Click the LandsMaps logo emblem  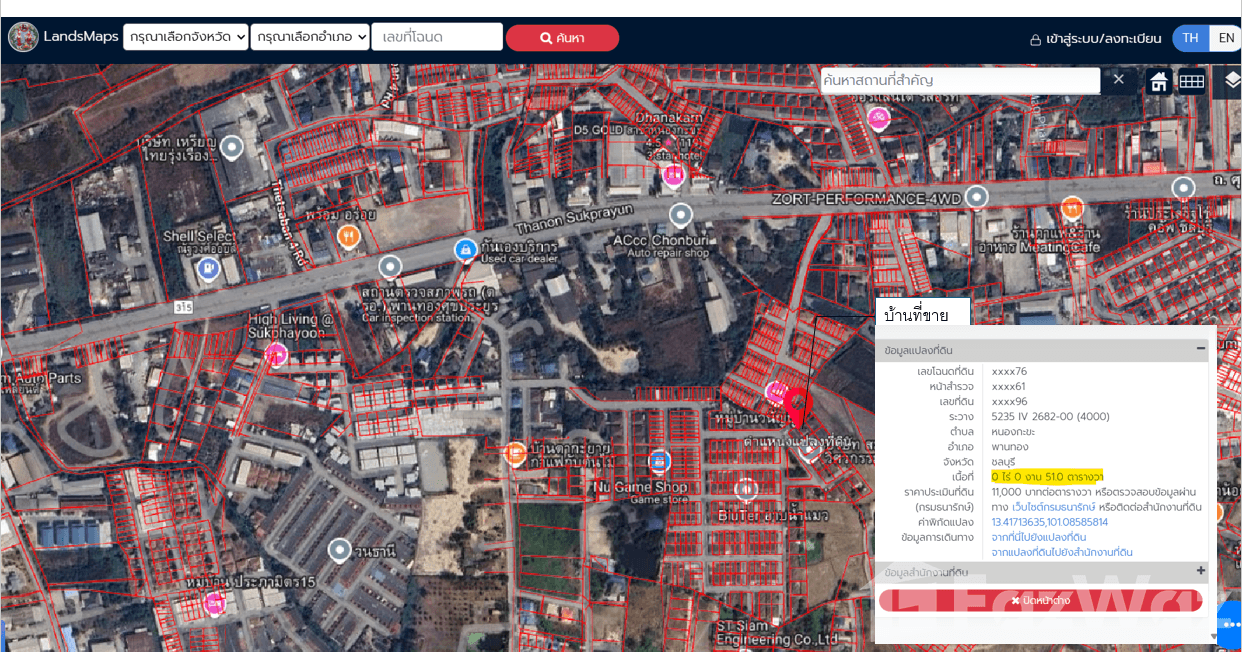(23, 37)
